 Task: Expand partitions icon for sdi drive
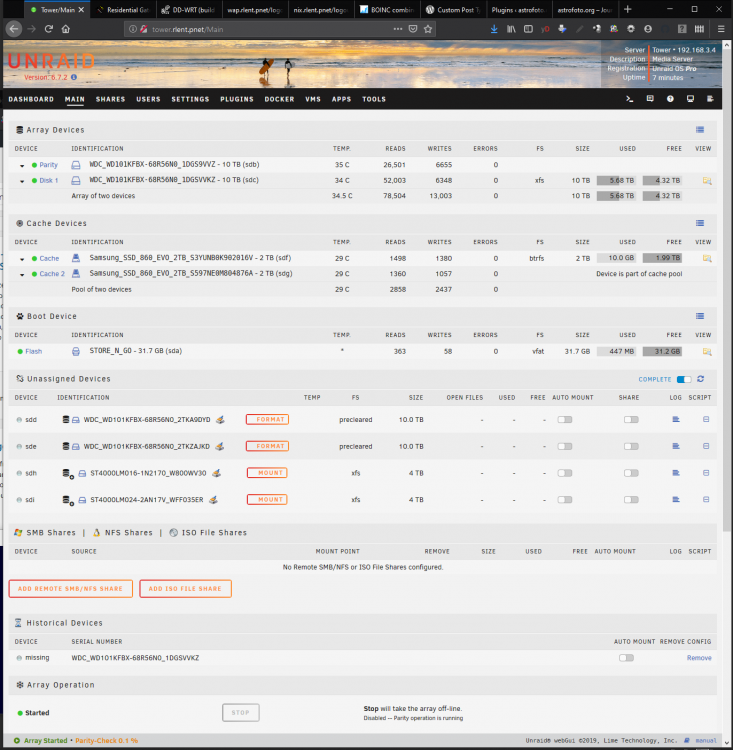[68, 500]
